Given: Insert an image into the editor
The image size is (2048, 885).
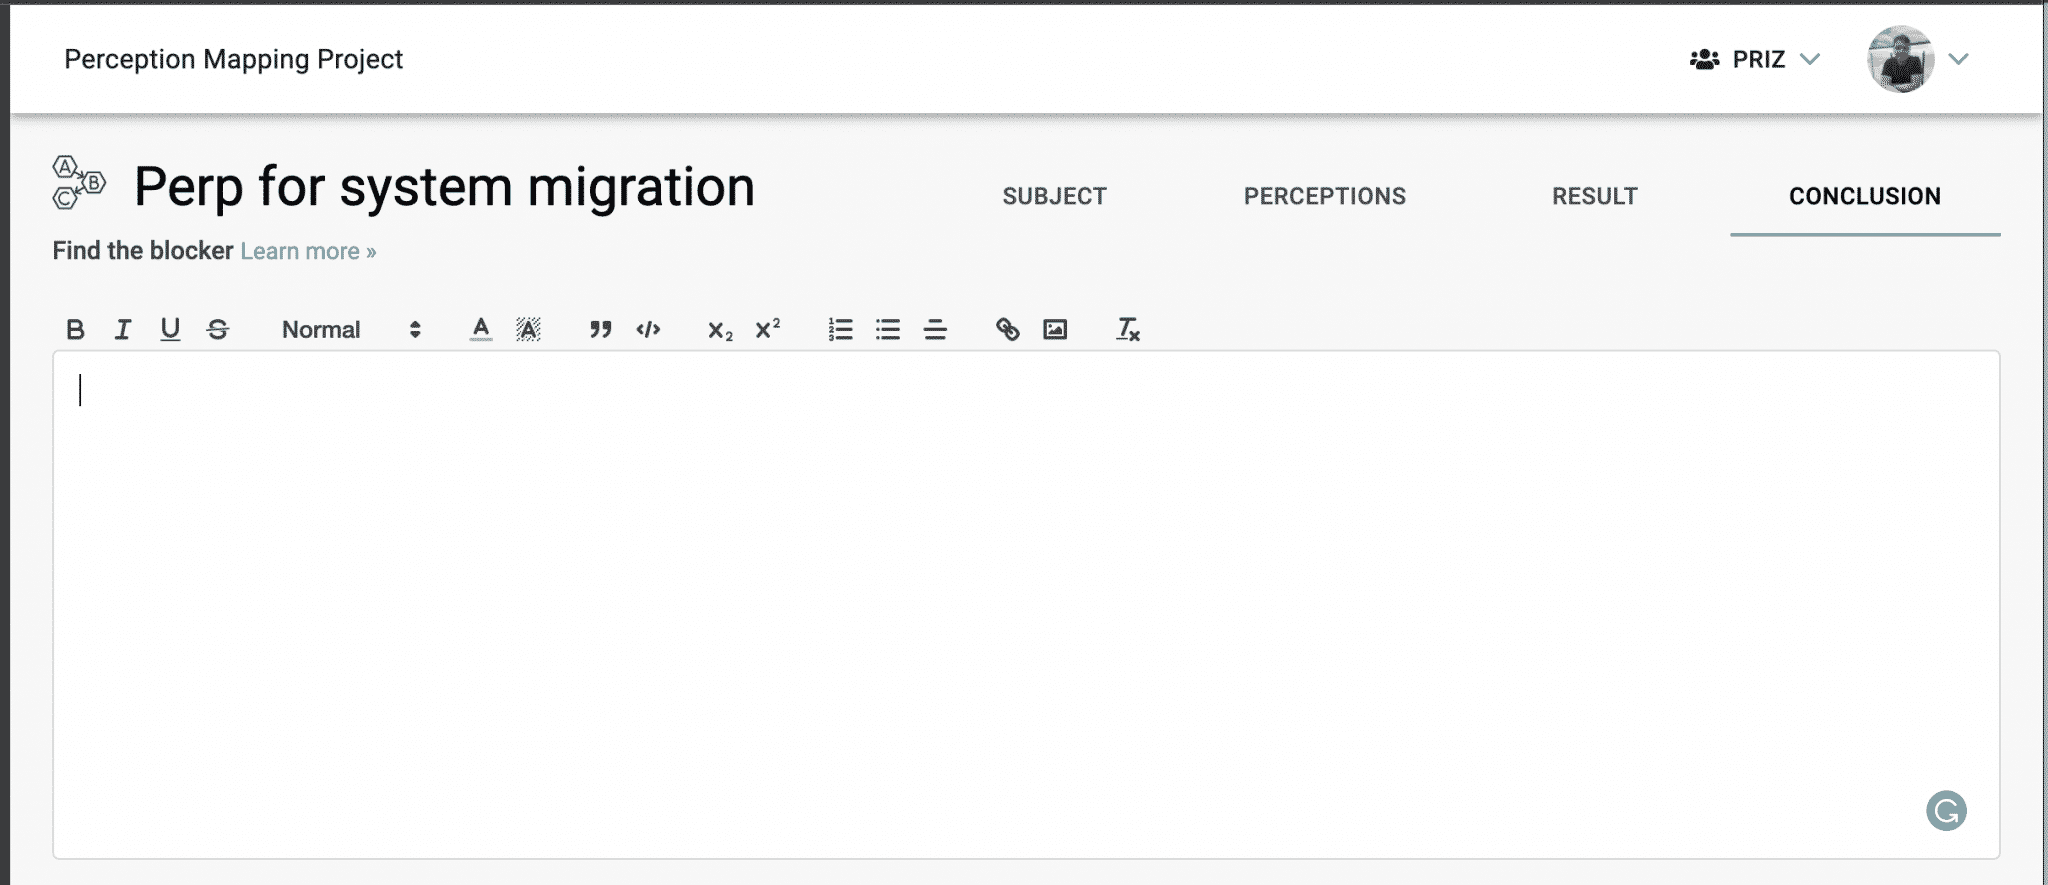Looking at the screenshot, I should click(x=1055, y=329).
